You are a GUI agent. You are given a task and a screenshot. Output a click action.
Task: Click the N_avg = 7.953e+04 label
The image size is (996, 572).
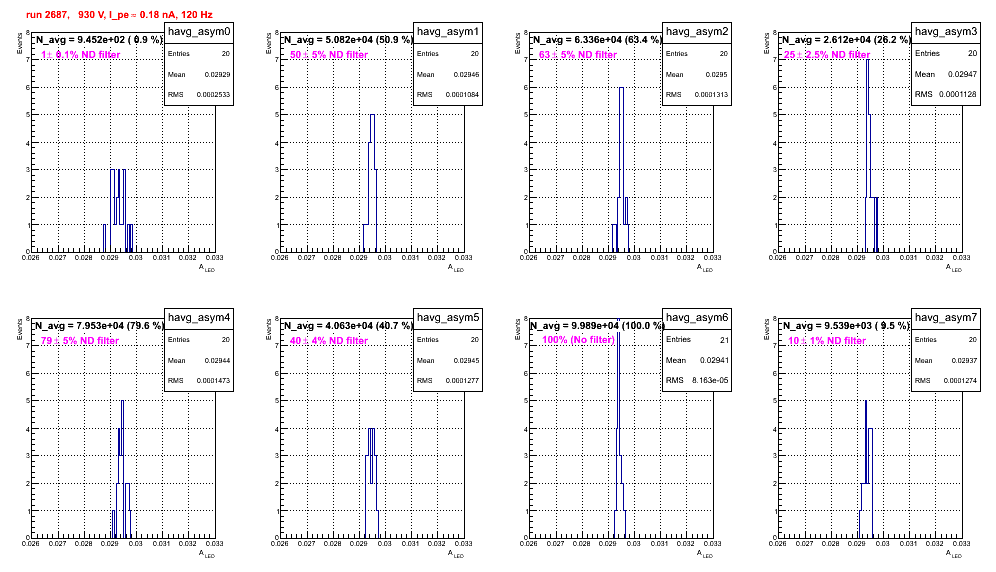coord(99,326)
